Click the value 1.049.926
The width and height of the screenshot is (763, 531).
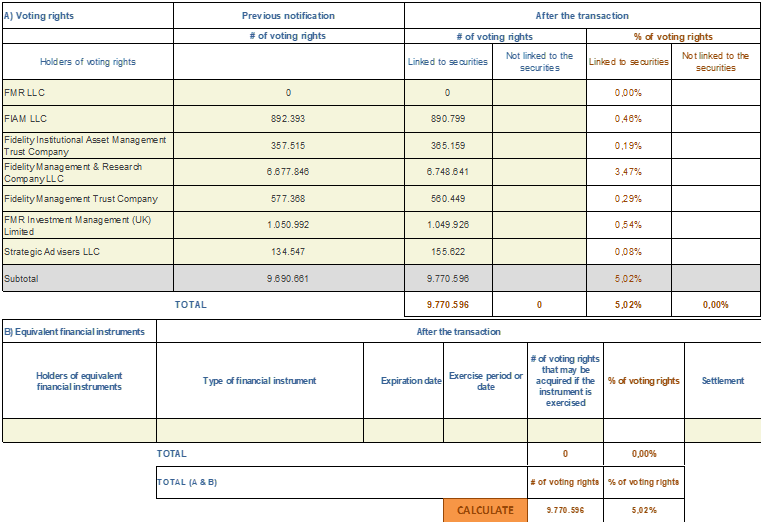(448, 225)
